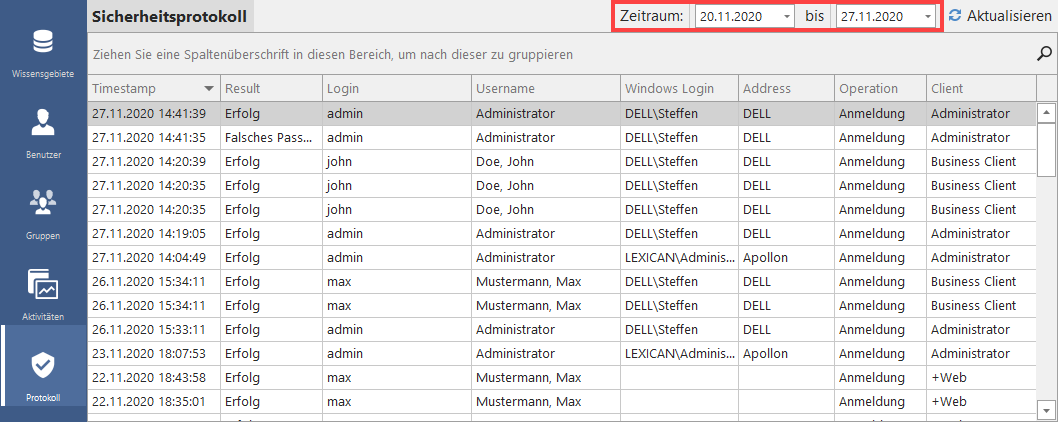Open the end date dropdown 27.11.2020
The height and width of the screenshot is (422, 1058).
[x=928, y=17]
